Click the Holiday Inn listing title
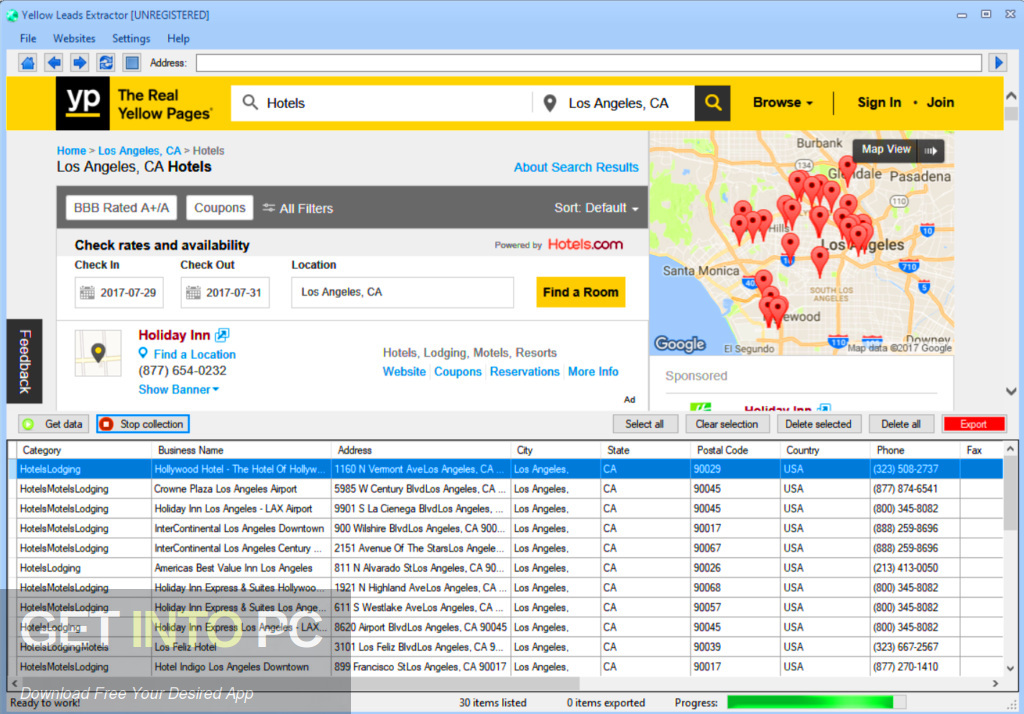Viewport: 1024px width, 714px height. click(174, 335)
